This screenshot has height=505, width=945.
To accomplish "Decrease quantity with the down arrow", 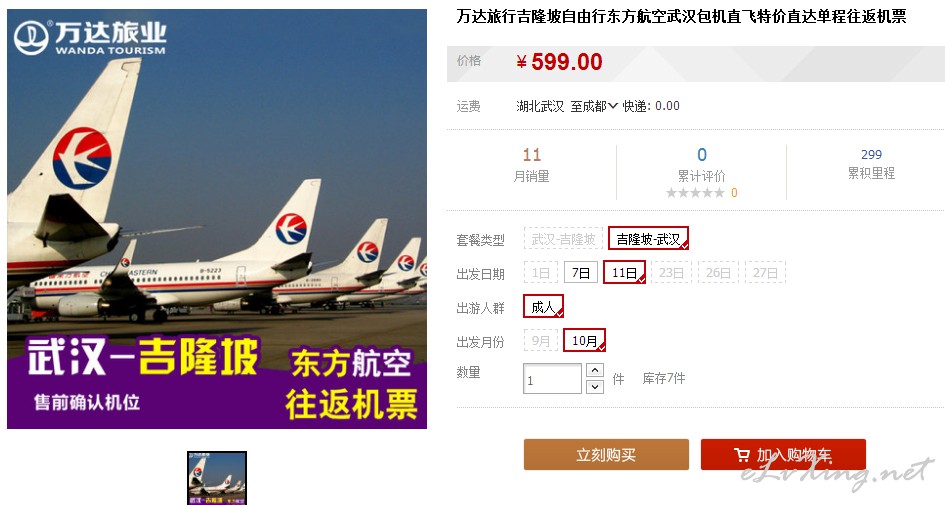I will click(595, 386).
